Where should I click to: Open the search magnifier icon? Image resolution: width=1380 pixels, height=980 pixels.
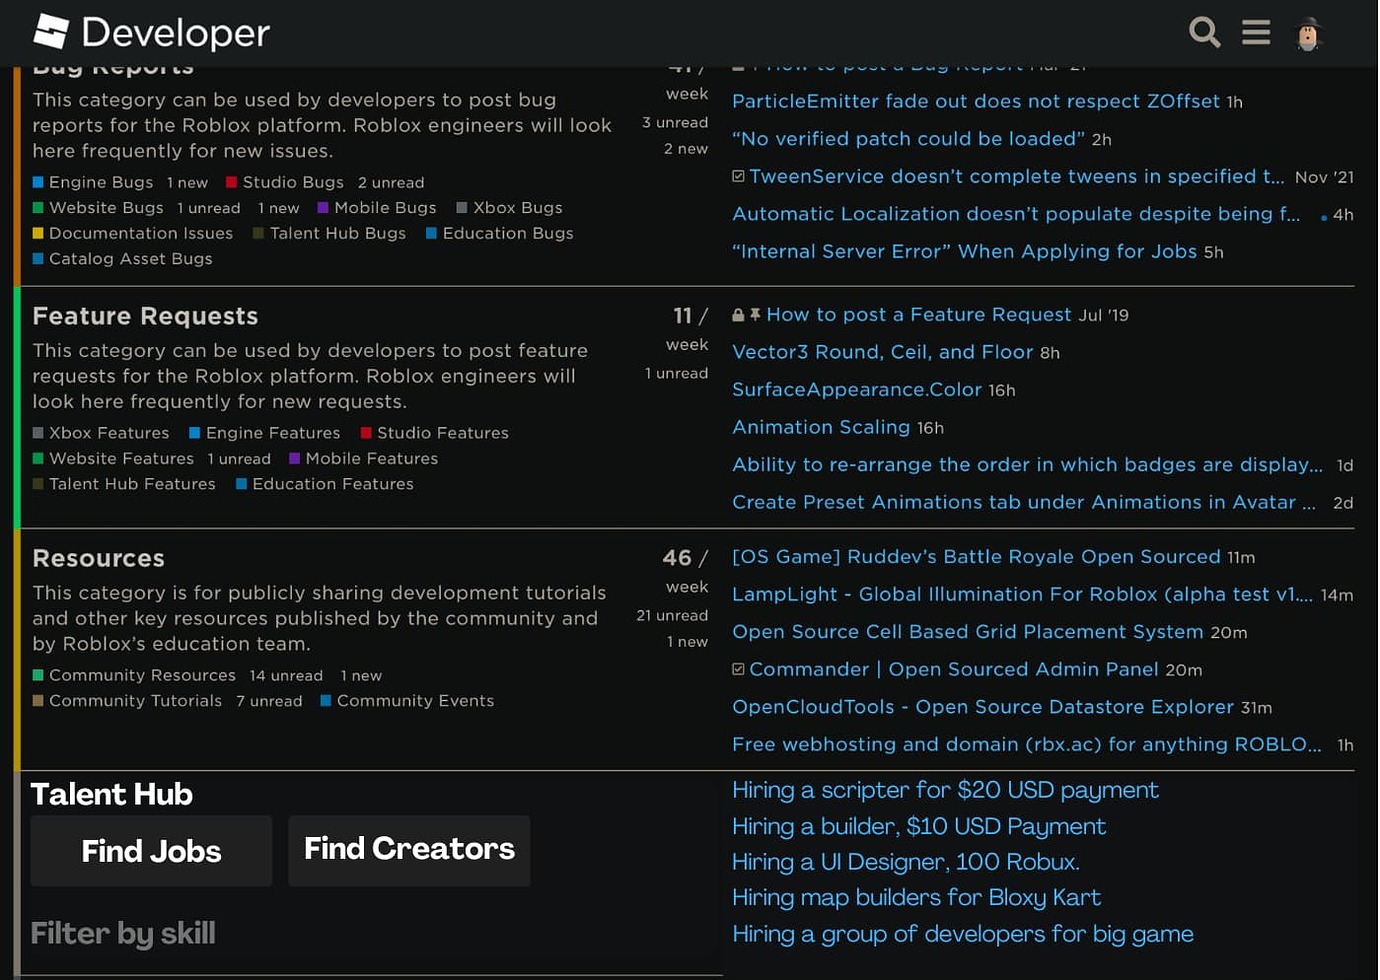pyautogui.click(x=1204, y=33)
